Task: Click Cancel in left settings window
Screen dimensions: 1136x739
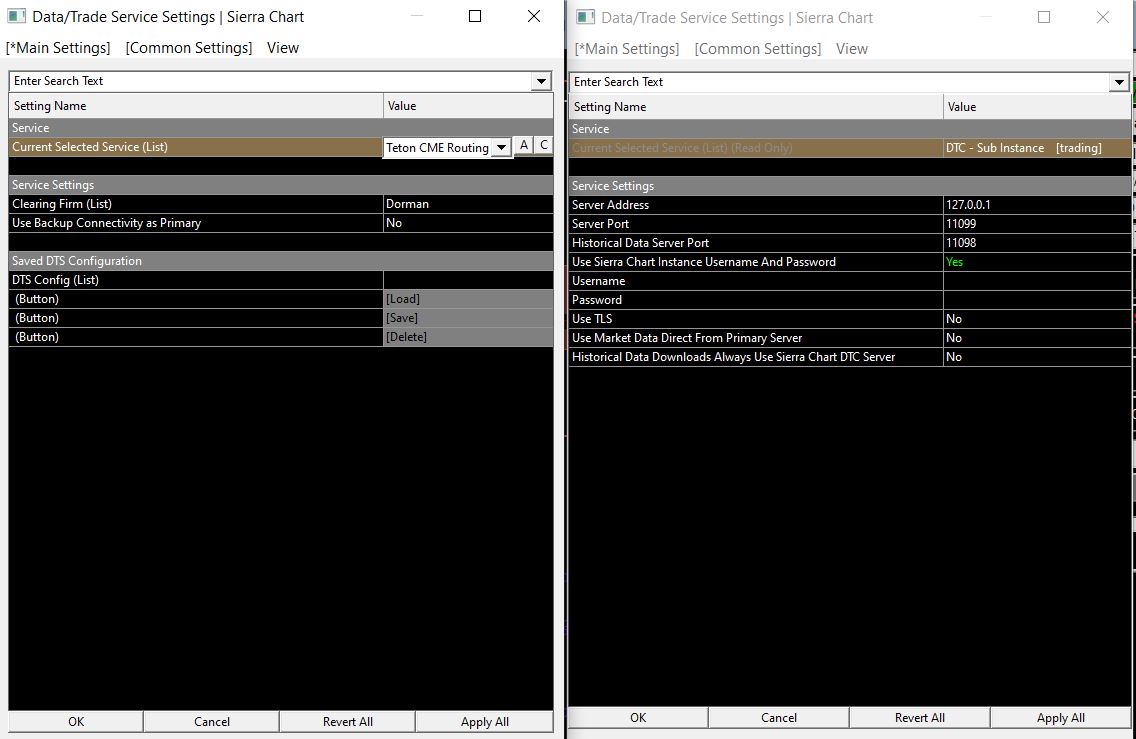Action: pyautogui.click(x=212, y=722)
